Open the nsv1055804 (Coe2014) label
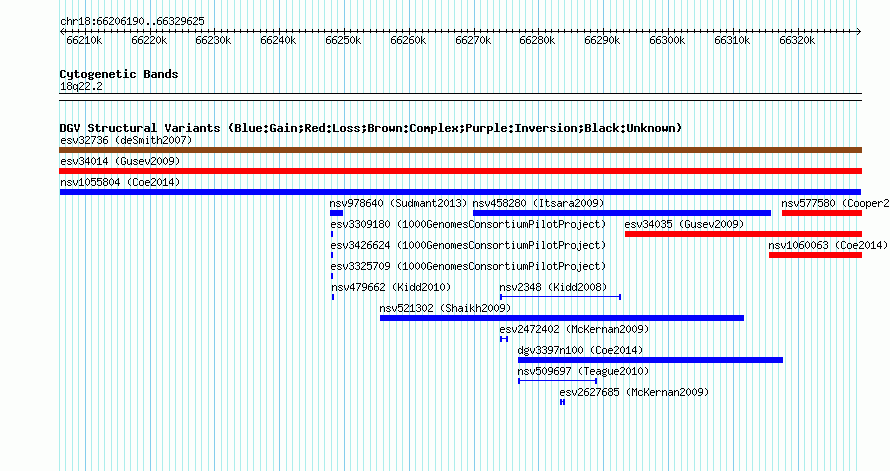This screenshot has width=890, height=471. [x=120, y=182]
